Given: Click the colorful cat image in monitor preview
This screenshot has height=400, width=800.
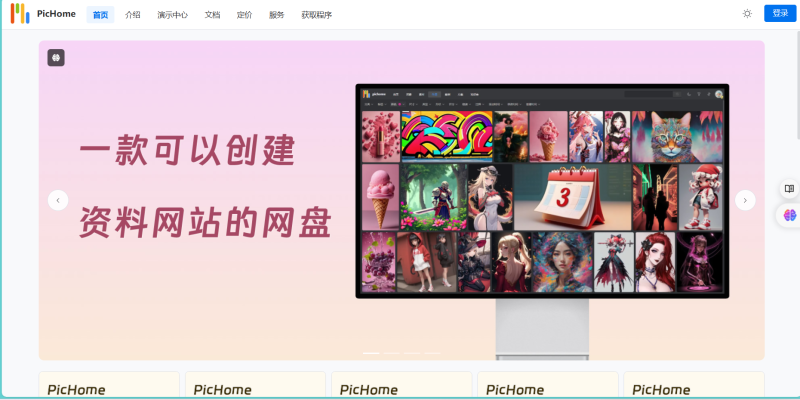Looking at the screenshot, I should [677, 137].
